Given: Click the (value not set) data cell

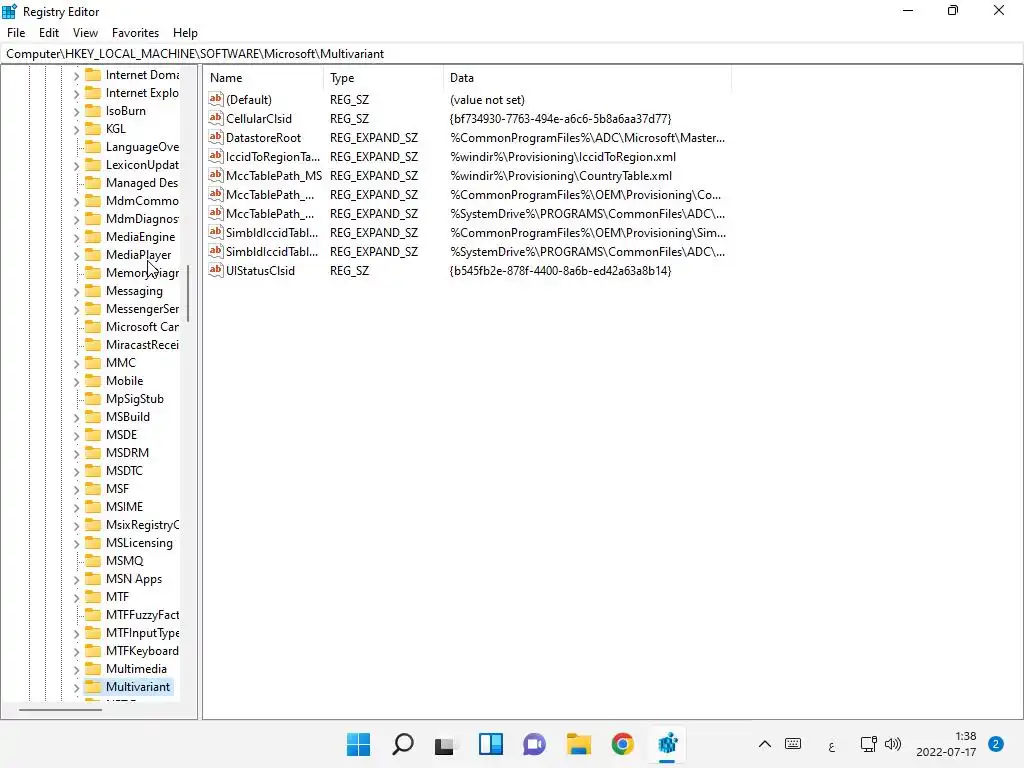Looking at the screenshot, I should 487,100.
